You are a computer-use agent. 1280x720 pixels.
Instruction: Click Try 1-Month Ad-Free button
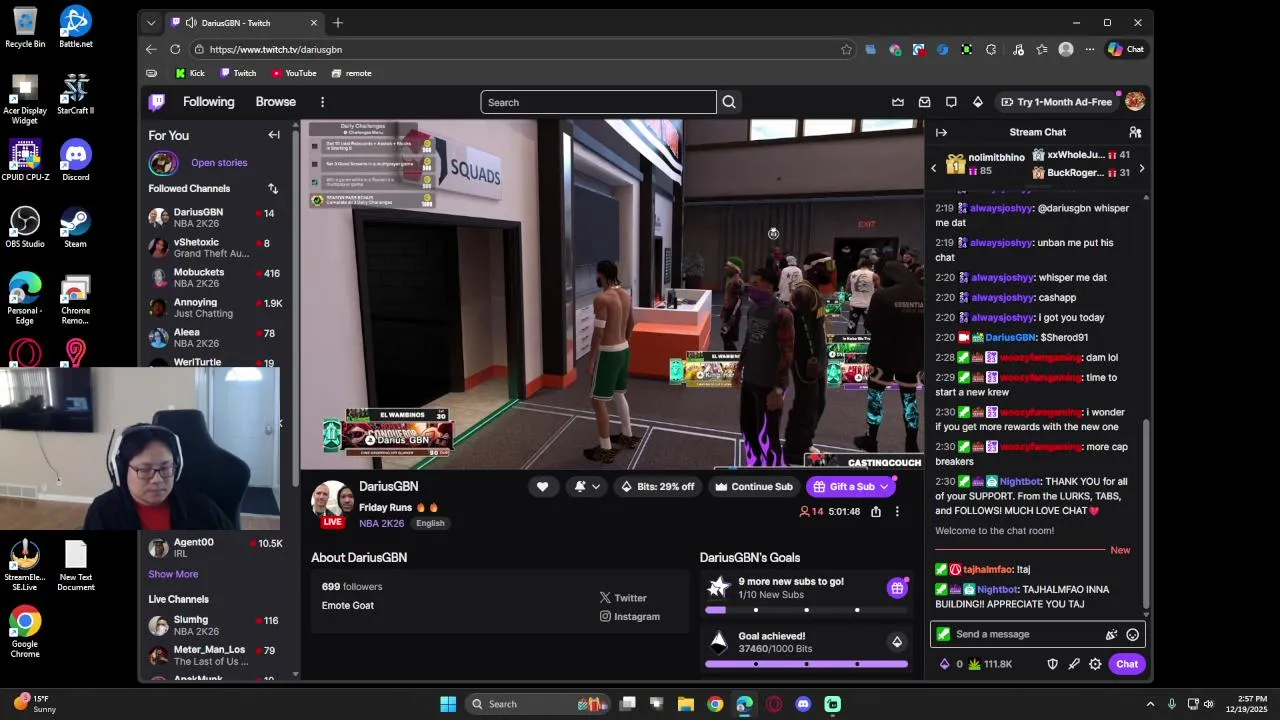[x=1056, y=102]
